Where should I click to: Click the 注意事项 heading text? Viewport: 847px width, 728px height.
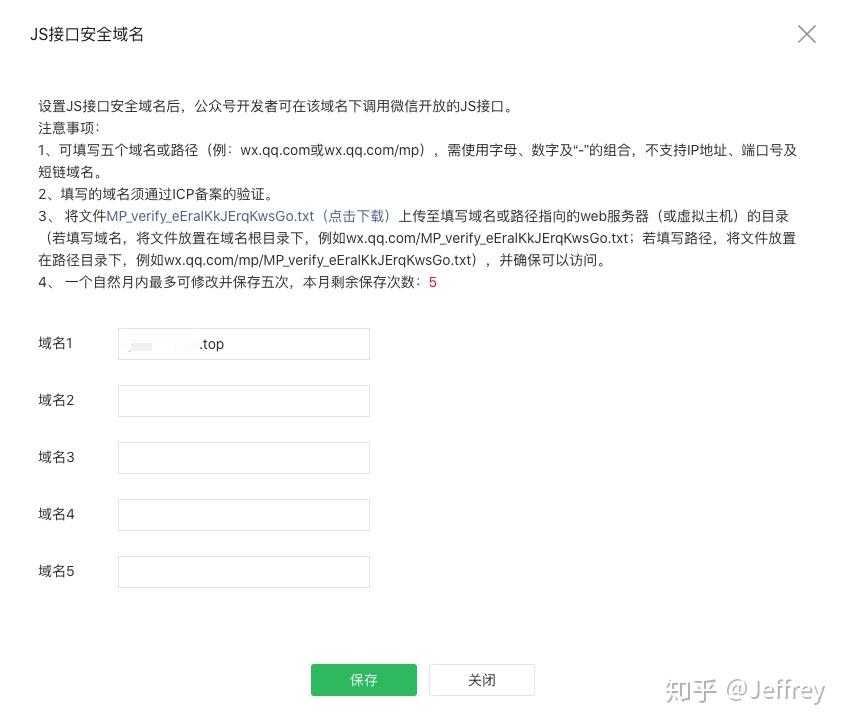point(69,128)
